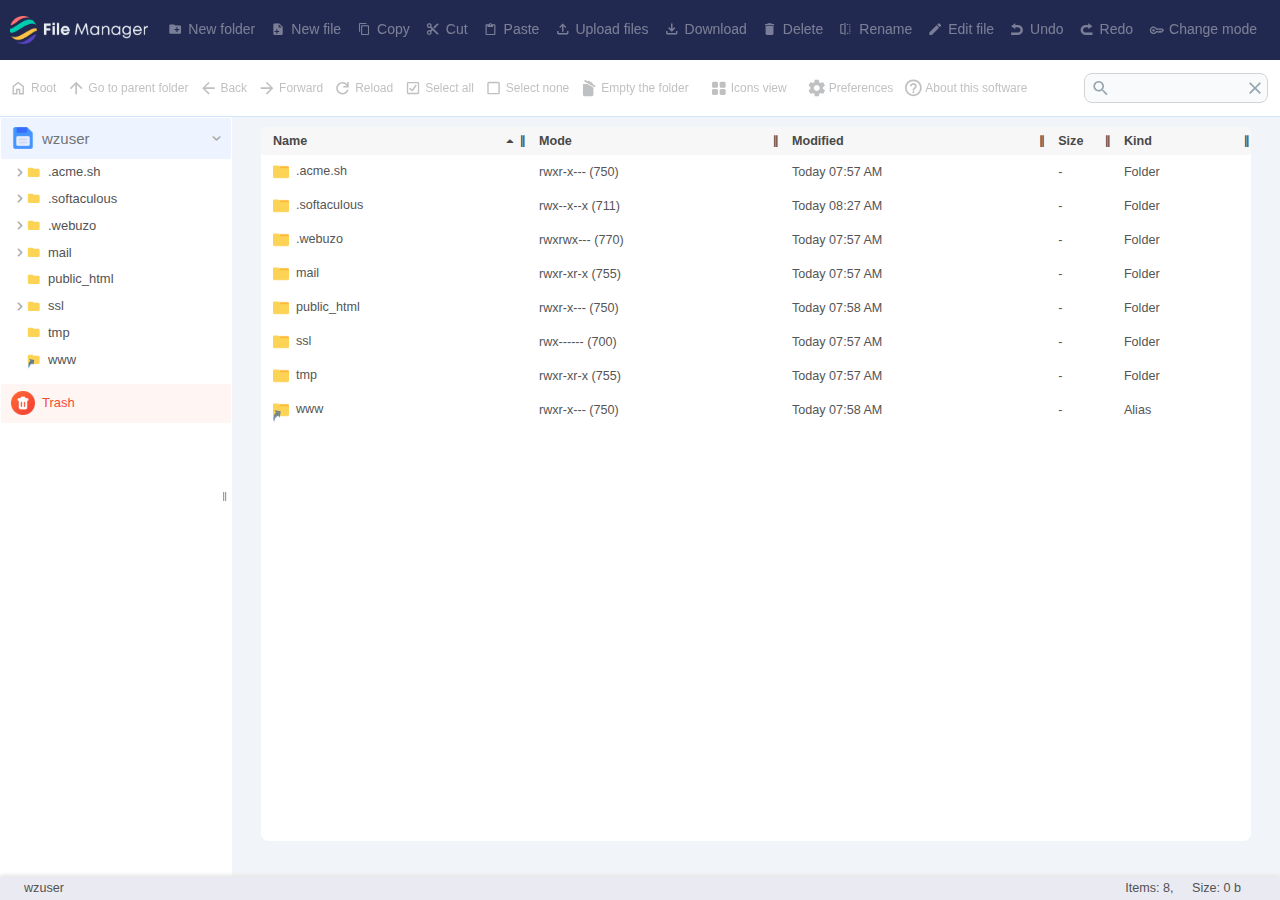1280x900 pixels.
Task: Create a New file
Action: 306,29
